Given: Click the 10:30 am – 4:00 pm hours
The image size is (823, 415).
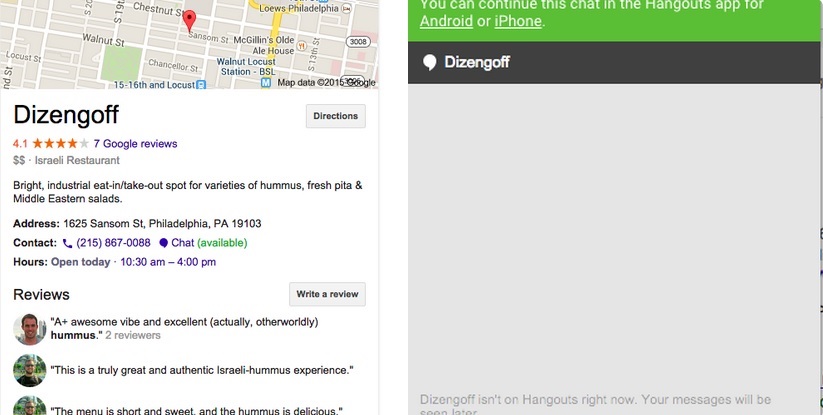Looking at the screenshot, I should pyautogui.click(x=168, y=262).
